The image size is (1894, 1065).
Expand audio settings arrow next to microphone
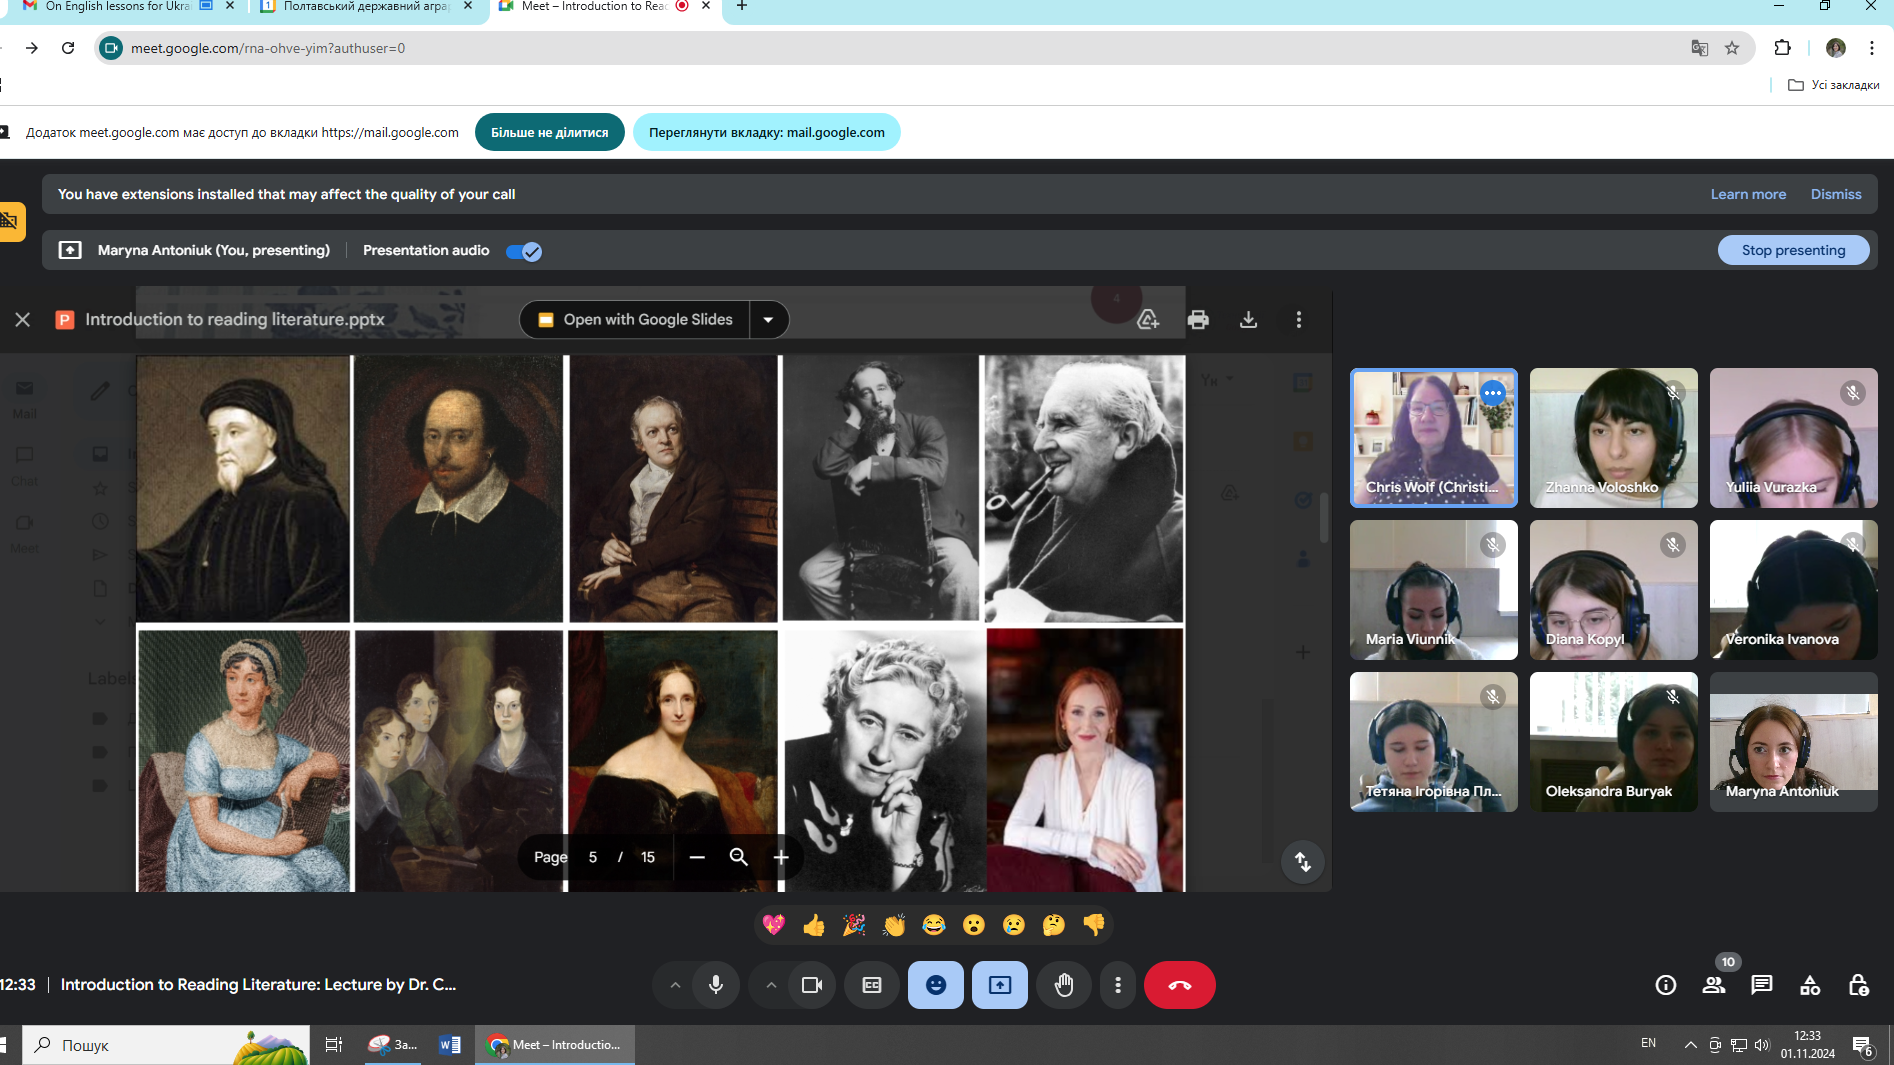675,985
